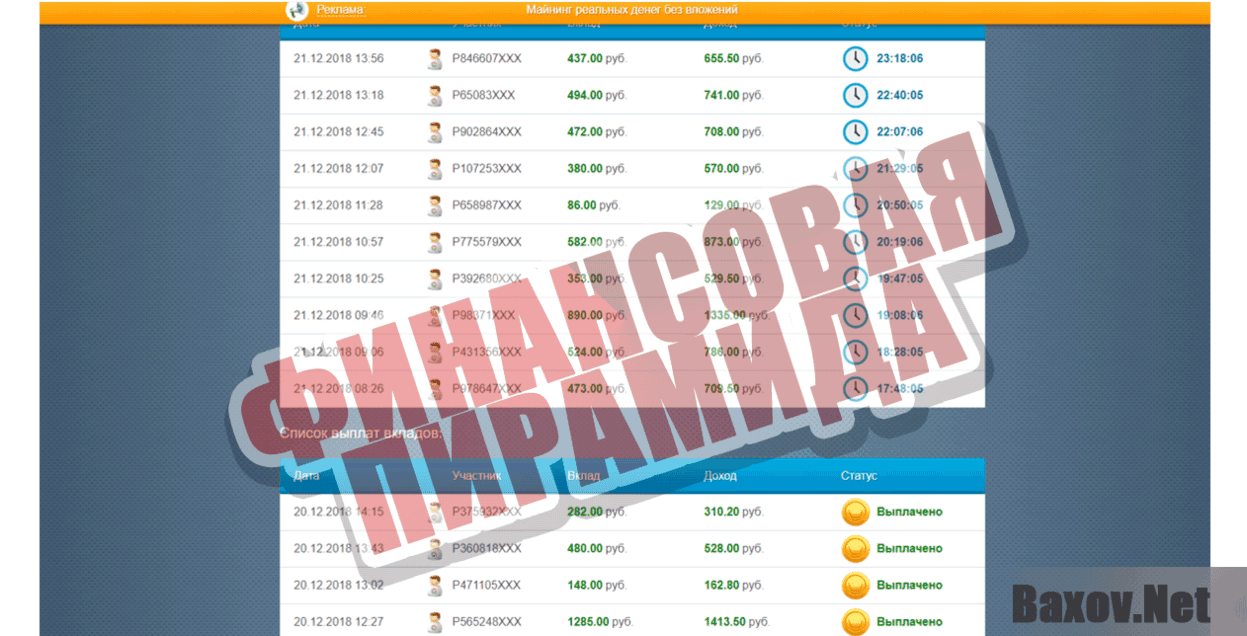Click the clock icon next to timer 23:18:06
The image size is (1247, 636).
(855, 58)
